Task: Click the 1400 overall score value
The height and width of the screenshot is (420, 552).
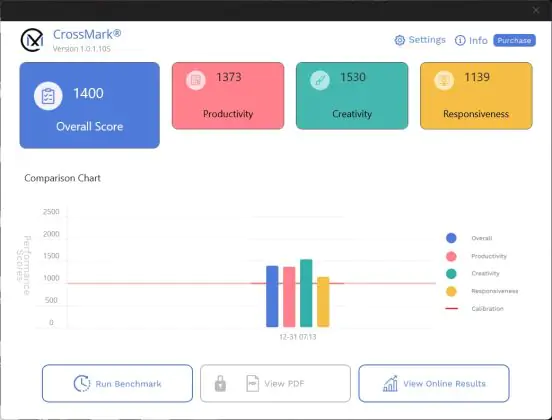Action: point(88,93)
